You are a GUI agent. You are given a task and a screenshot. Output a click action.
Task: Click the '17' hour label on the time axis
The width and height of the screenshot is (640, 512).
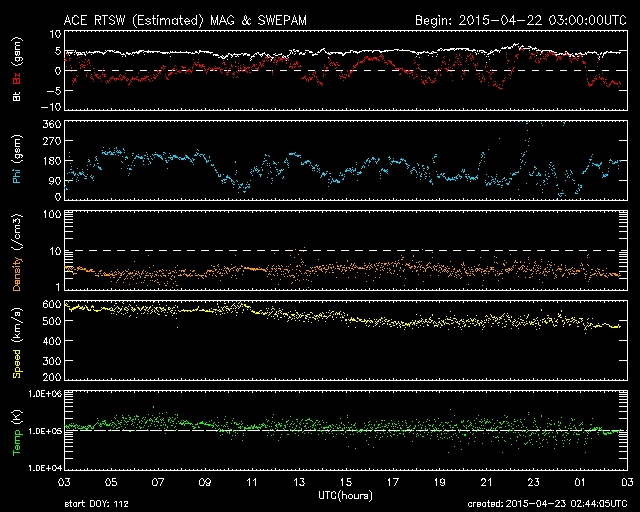[393, 483]
